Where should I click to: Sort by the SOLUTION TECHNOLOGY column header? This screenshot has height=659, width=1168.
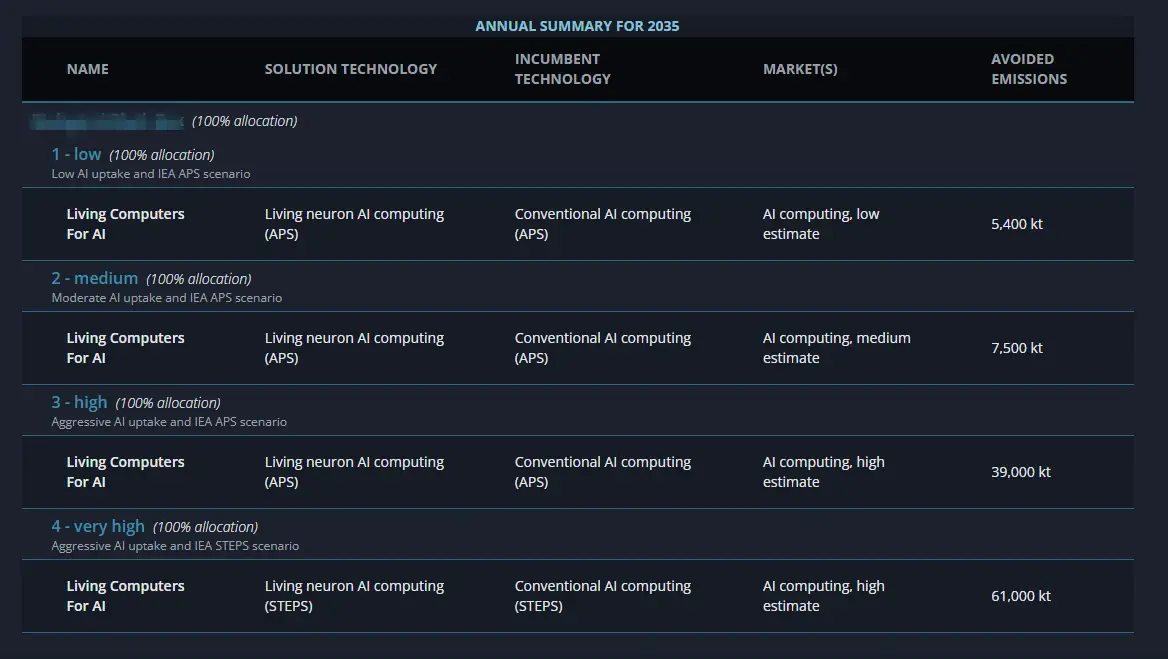click(350, 69)
